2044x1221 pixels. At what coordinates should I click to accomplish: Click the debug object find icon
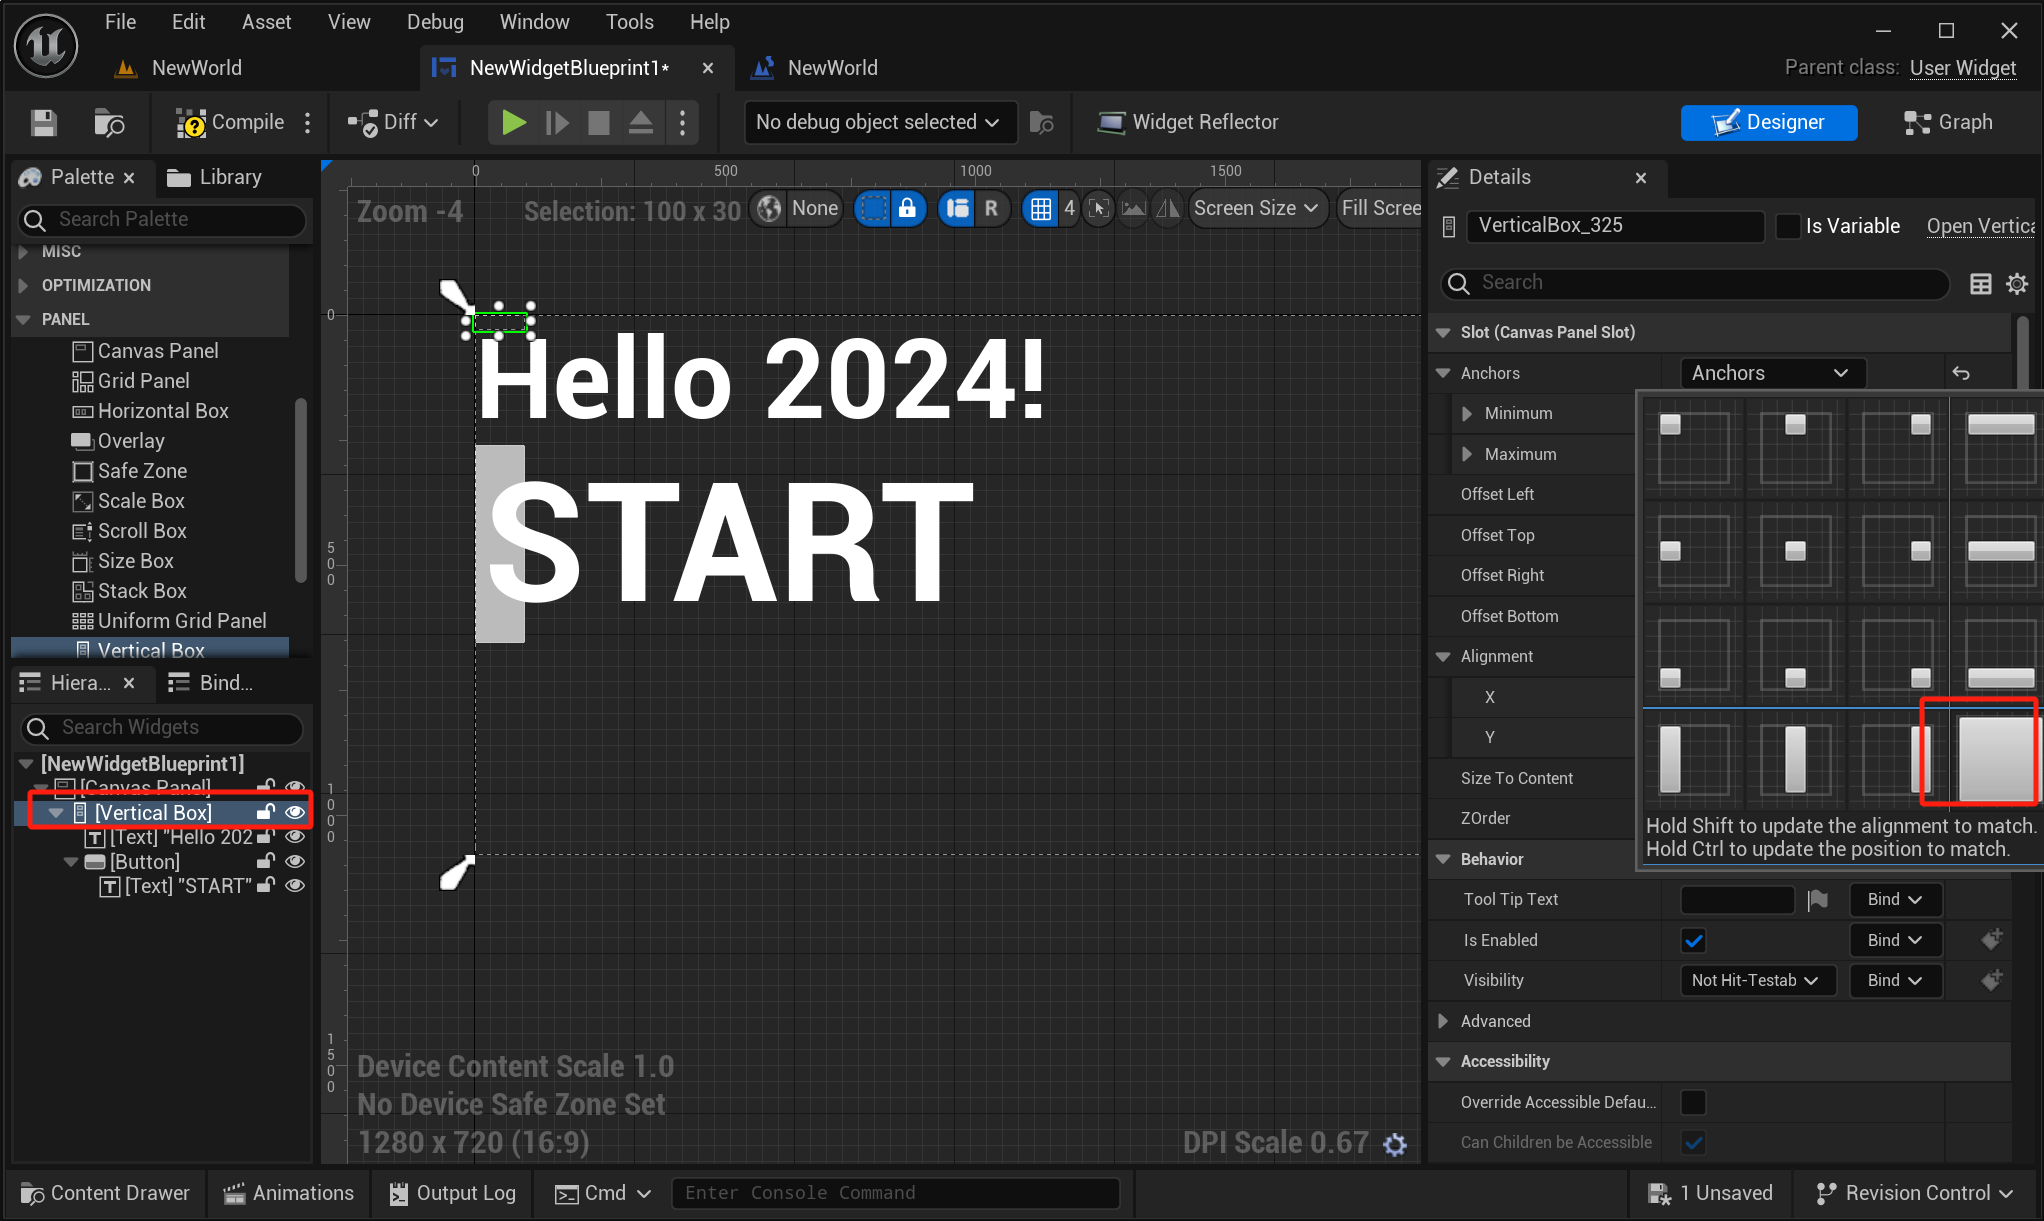tap(1041, 122)
